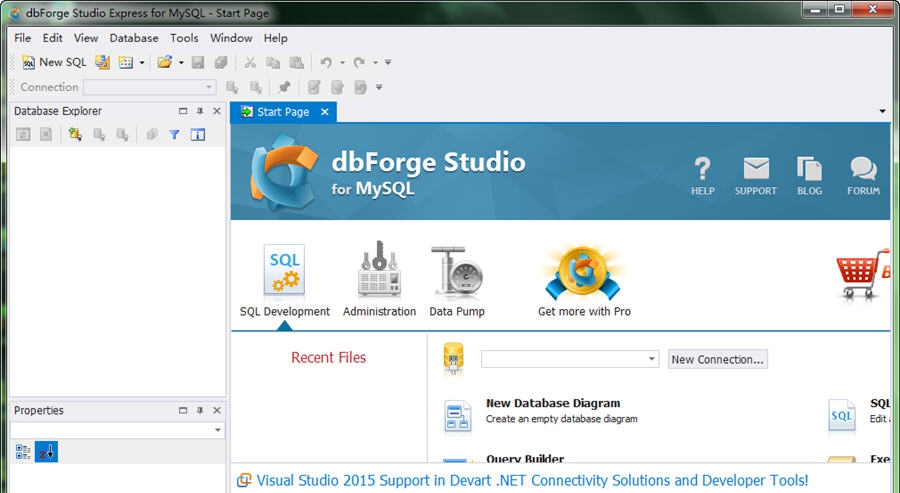Click the Redo arrow icon
Screen dimensions: 900x493
tap(359, 62)
